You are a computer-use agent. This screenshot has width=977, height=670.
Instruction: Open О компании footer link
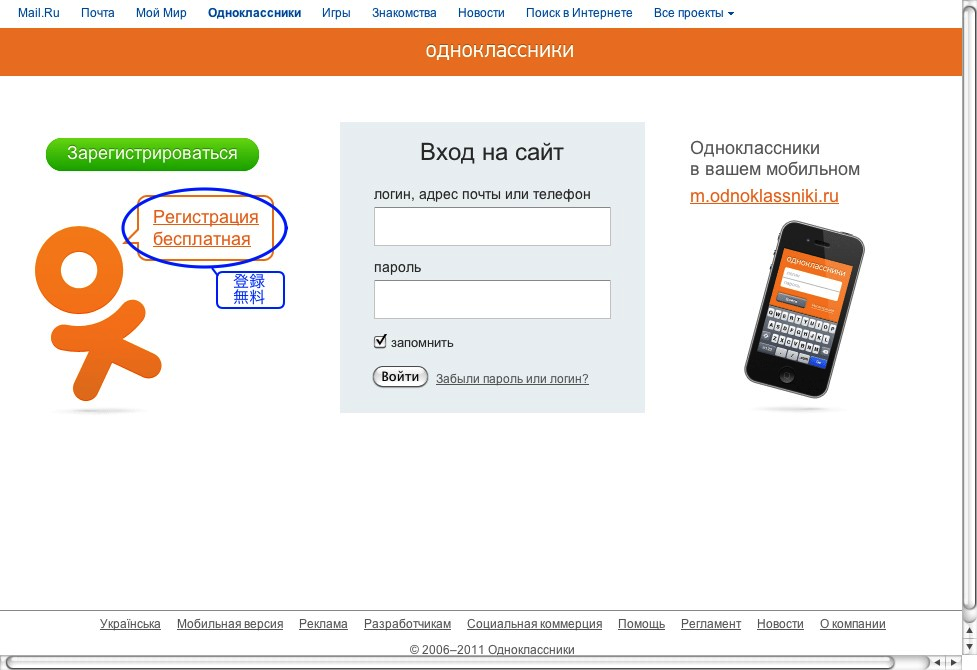[852, 624]
